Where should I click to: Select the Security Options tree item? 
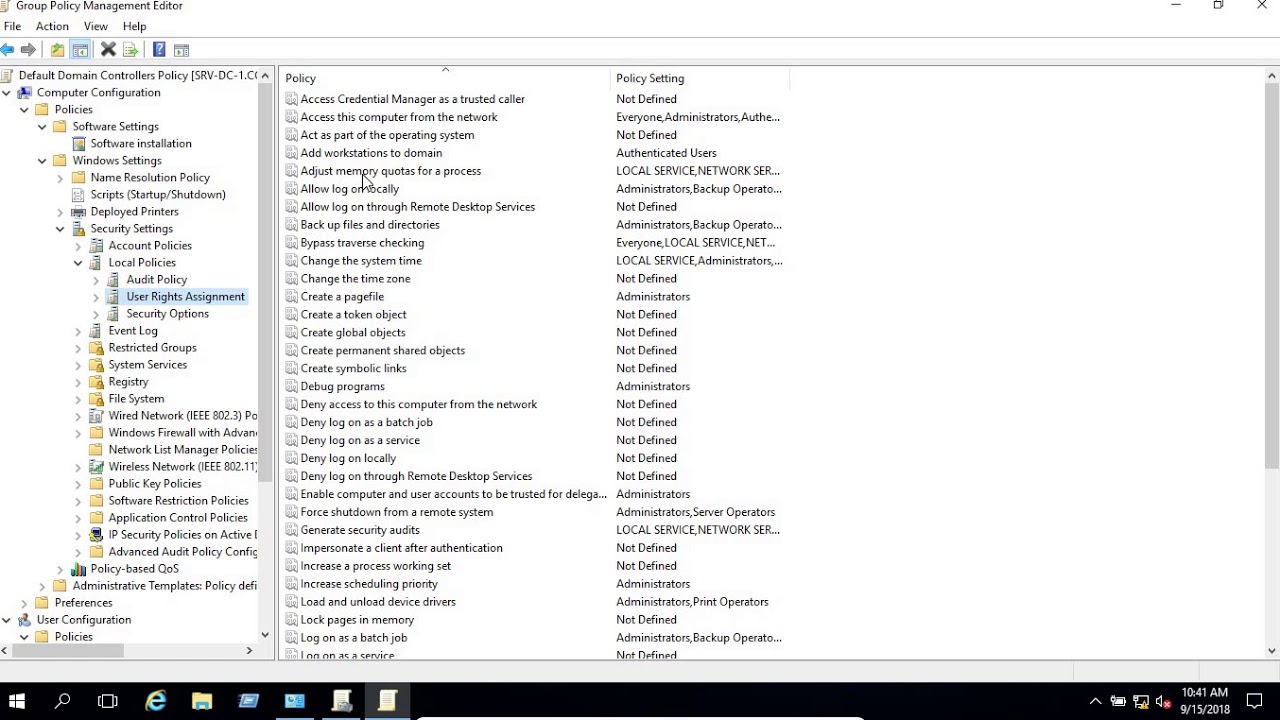pos(167,313)
